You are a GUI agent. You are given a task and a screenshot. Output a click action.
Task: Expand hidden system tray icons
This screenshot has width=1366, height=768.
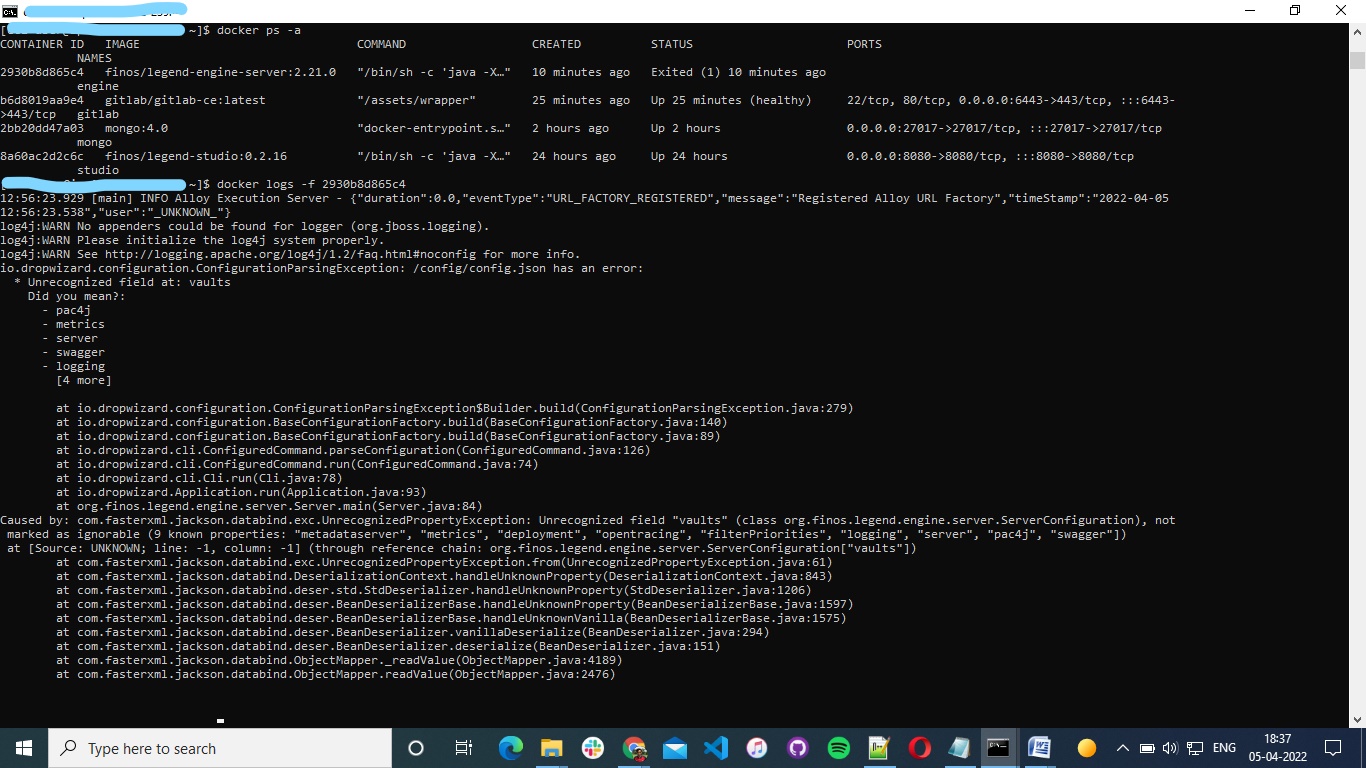click(x=1124, y=747)
